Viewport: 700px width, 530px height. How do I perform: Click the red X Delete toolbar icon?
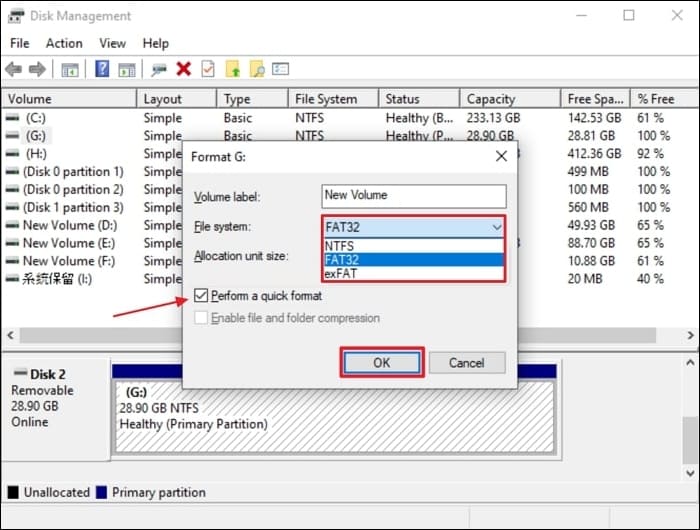point(183,69)
